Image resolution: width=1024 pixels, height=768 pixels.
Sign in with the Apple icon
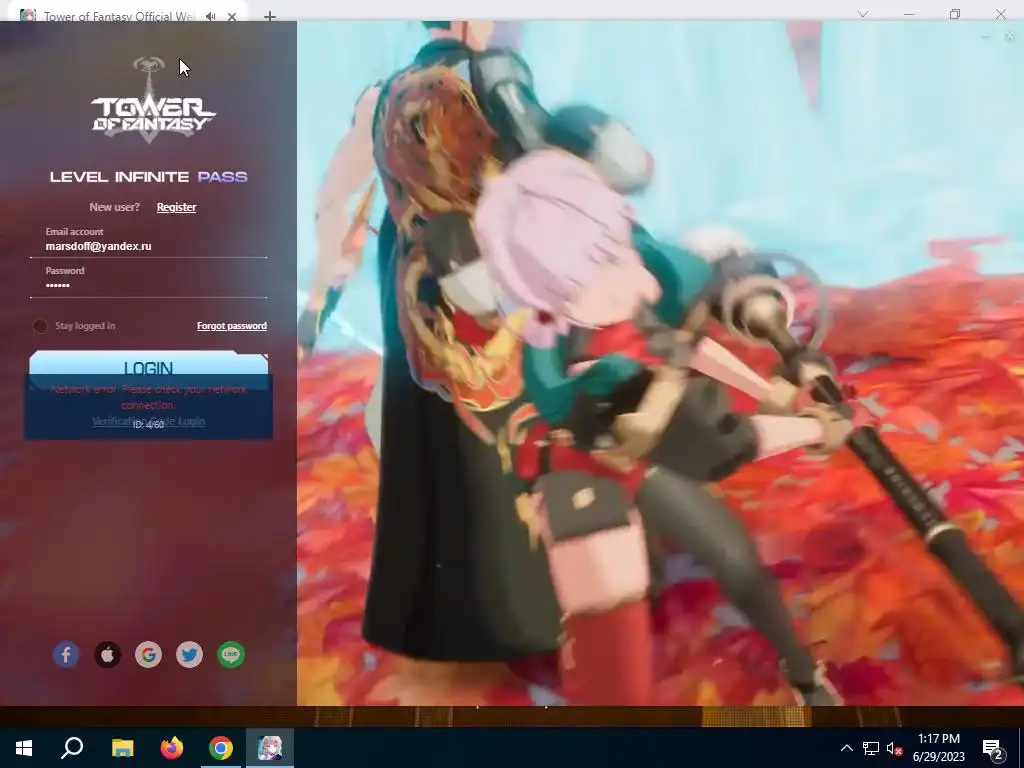click(108, 654)
